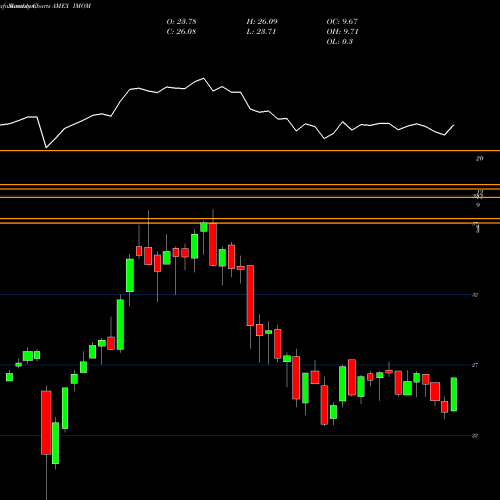
Task: Select the low value L: 23.71
Action: [x=261, y=32]
